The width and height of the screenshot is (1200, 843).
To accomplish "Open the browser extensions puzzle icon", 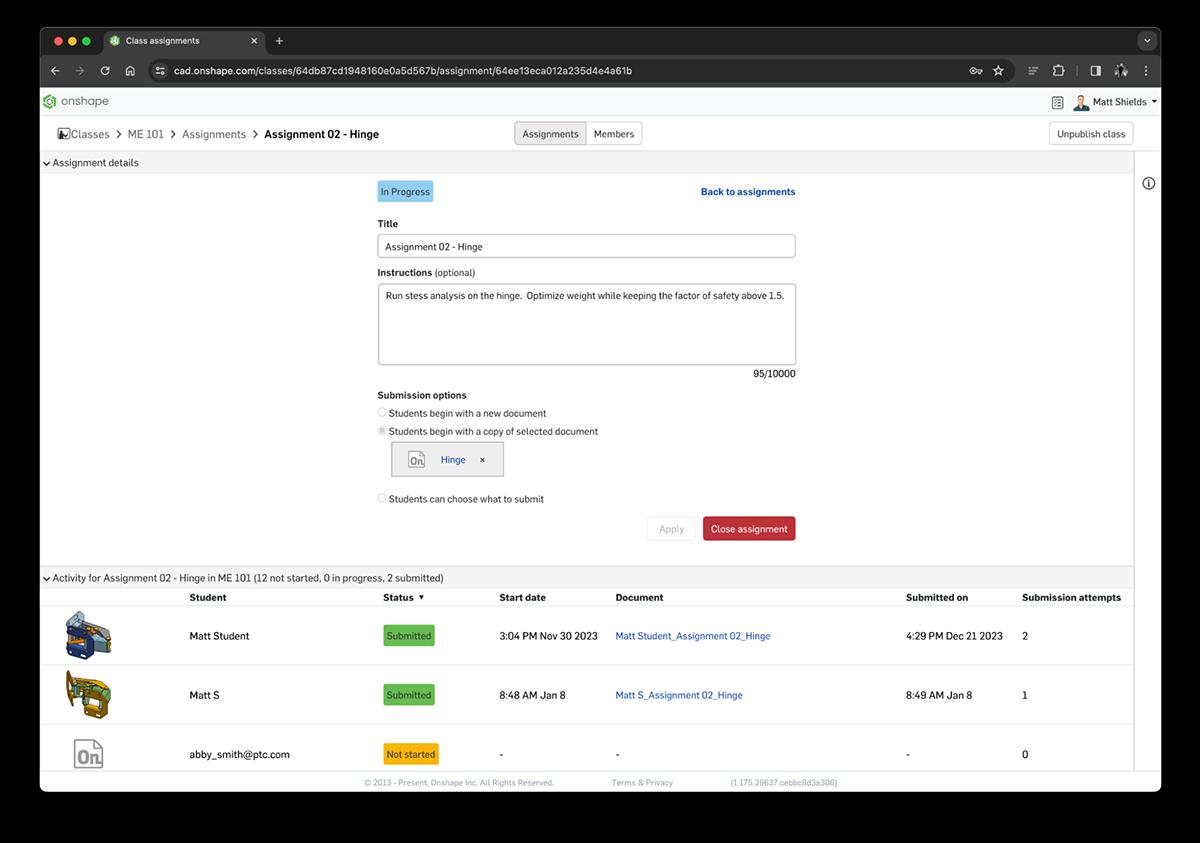I will coord(1059,71).
